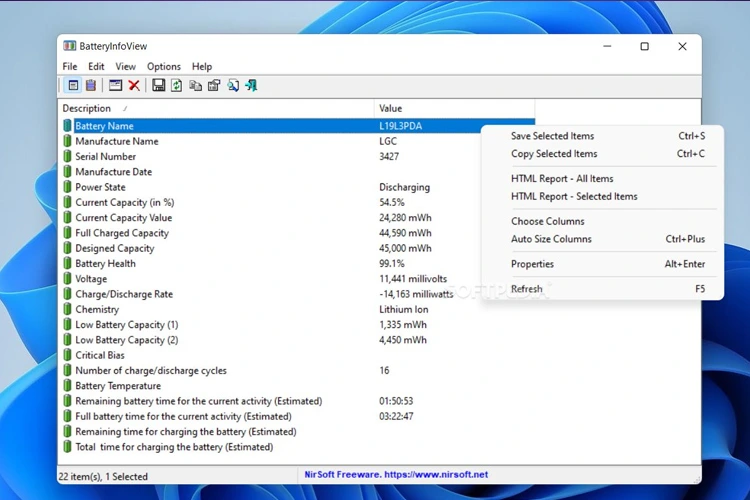Click the Exit door toolbar icon
This screenshot has height=500, width=750.
click(x=252, y=86)
